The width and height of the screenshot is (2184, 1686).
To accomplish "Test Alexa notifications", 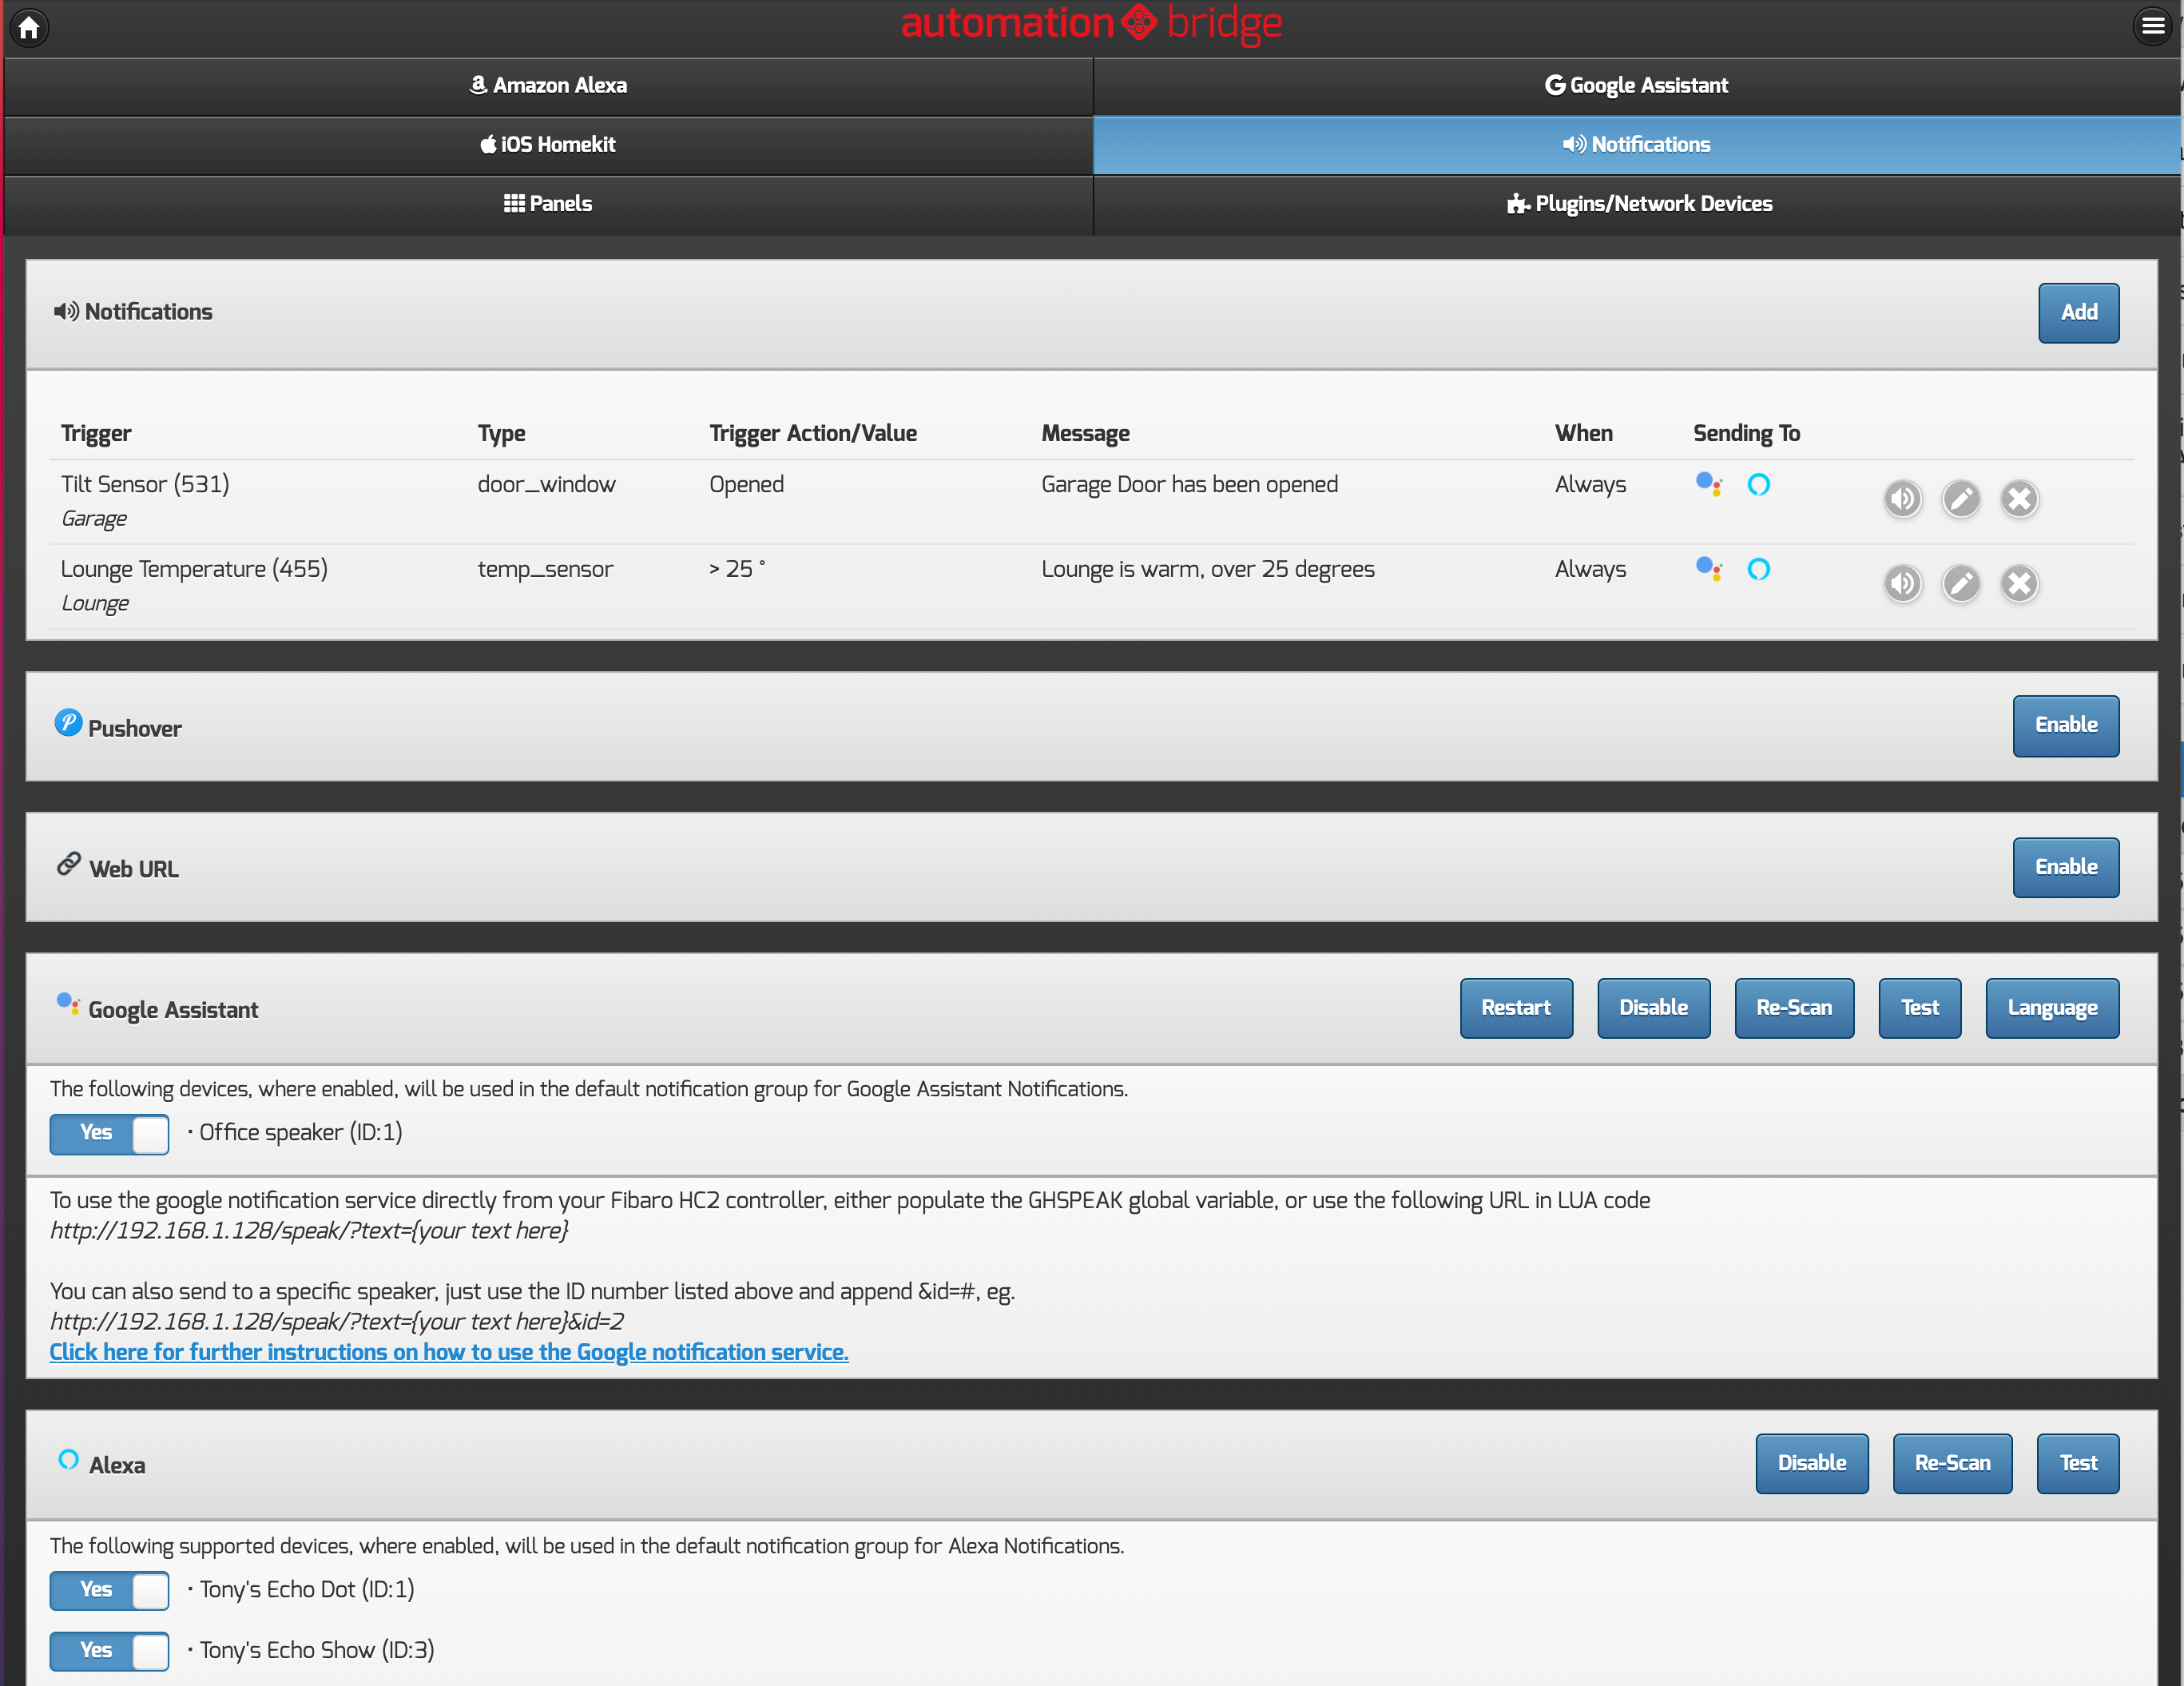I will [x=2078, y=1464].
